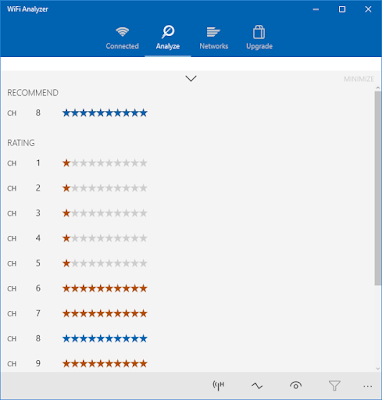This screenshot has width=382, height=400.
Task: Select the recommended CH 8 blue stars
Action: [x=105, y=113]
